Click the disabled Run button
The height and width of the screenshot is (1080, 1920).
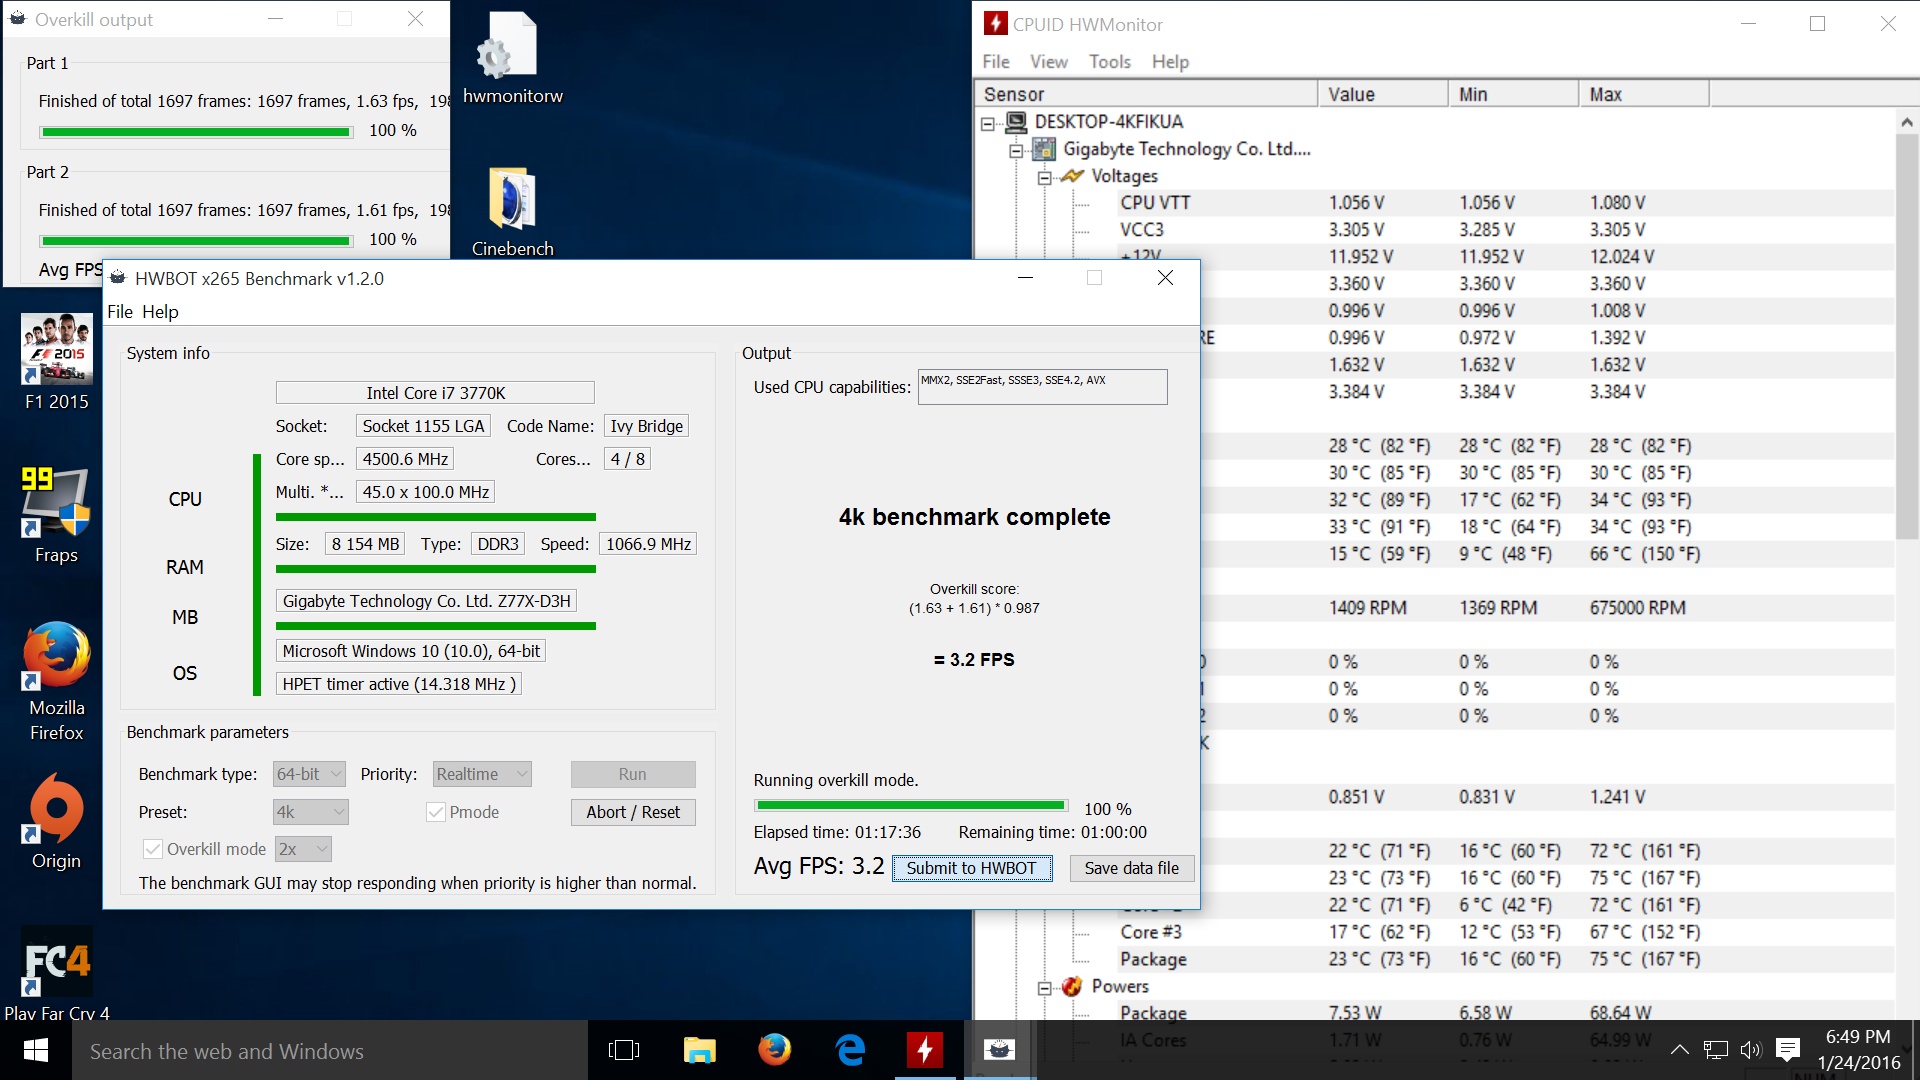[633, 774]
